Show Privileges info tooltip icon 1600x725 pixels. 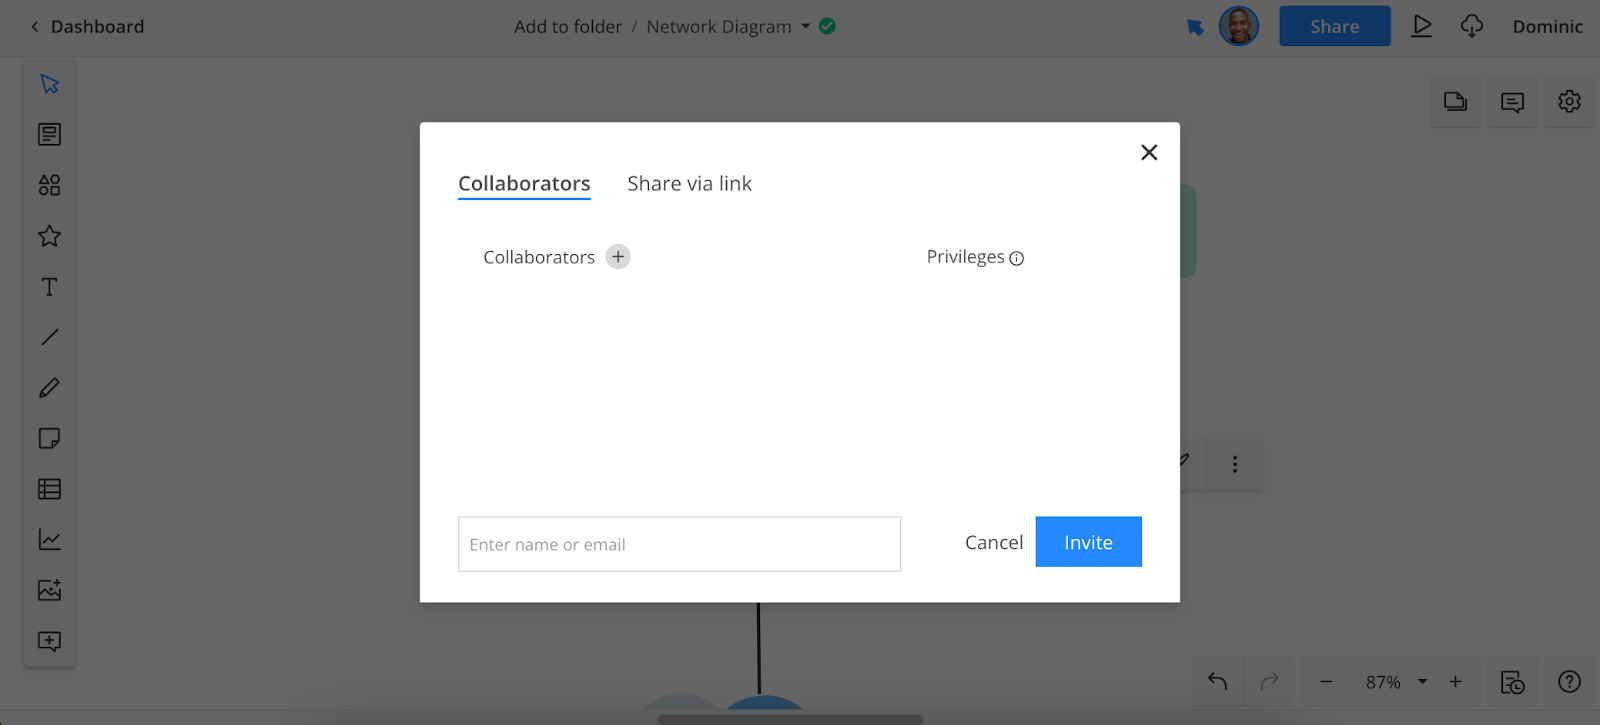1017,258
